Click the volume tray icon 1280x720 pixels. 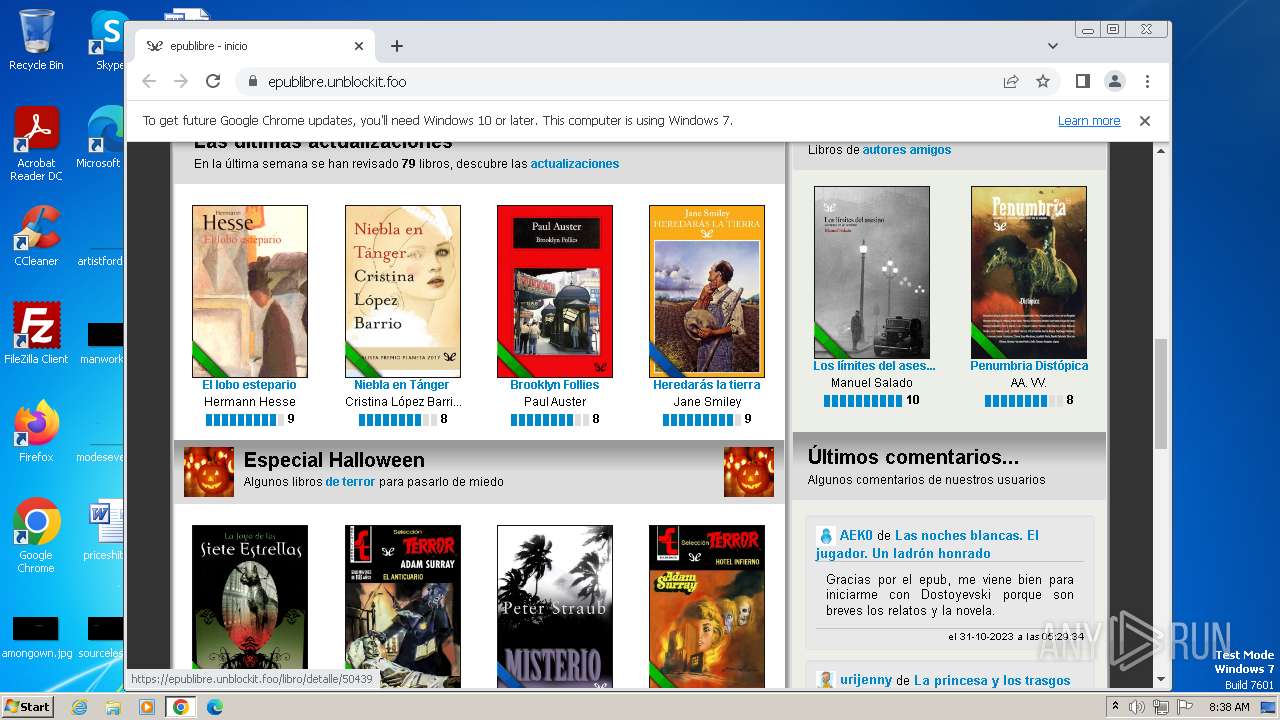(x=1137, y=707)
